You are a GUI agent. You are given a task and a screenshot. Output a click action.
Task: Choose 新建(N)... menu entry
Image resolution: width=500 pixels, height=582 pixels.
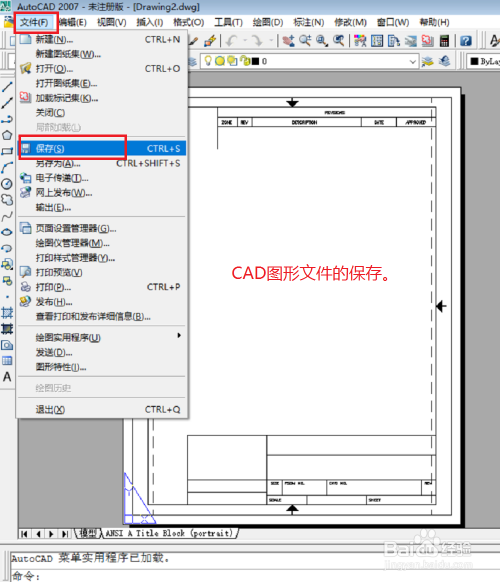(x=102, y=39)
